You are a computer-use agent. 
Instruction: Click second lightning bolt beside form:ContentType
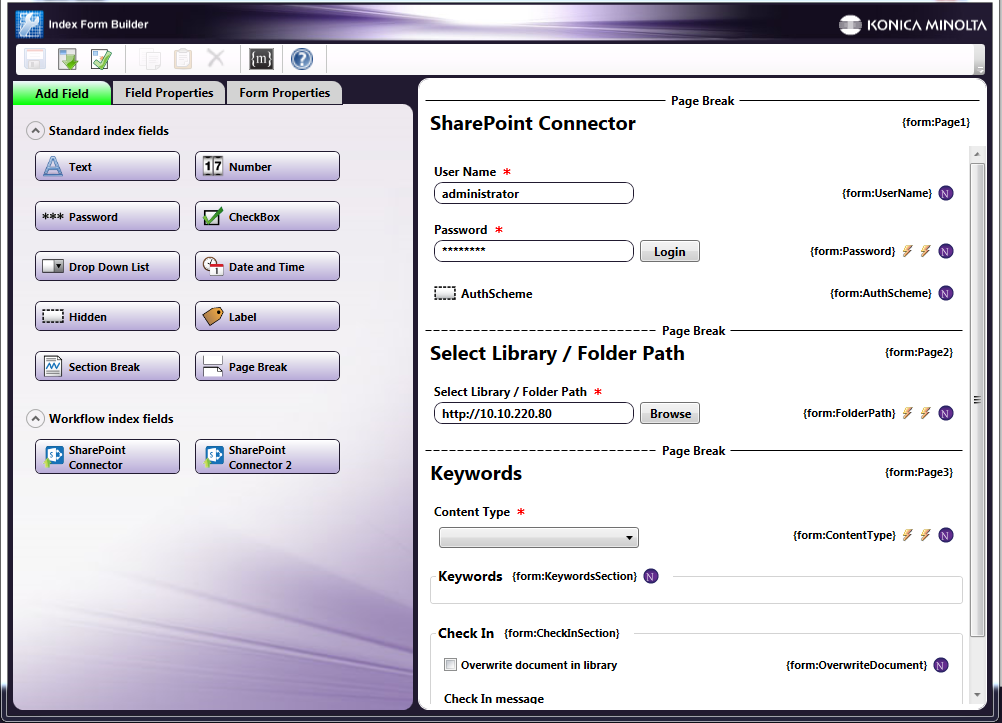click(x=925, y=535)
